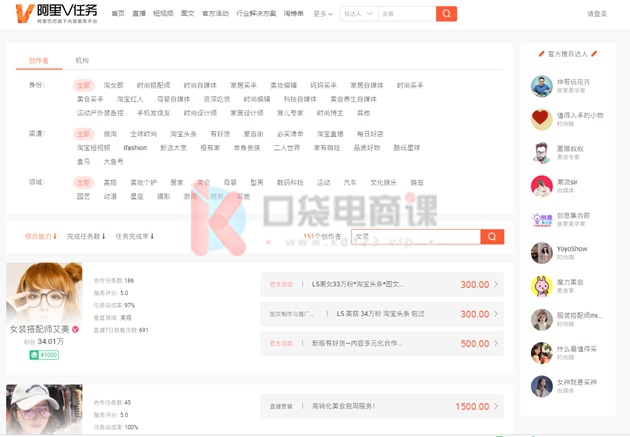Switch to the 创作者 tab
This screenshot has height=437, width=630.
[39, 61]
